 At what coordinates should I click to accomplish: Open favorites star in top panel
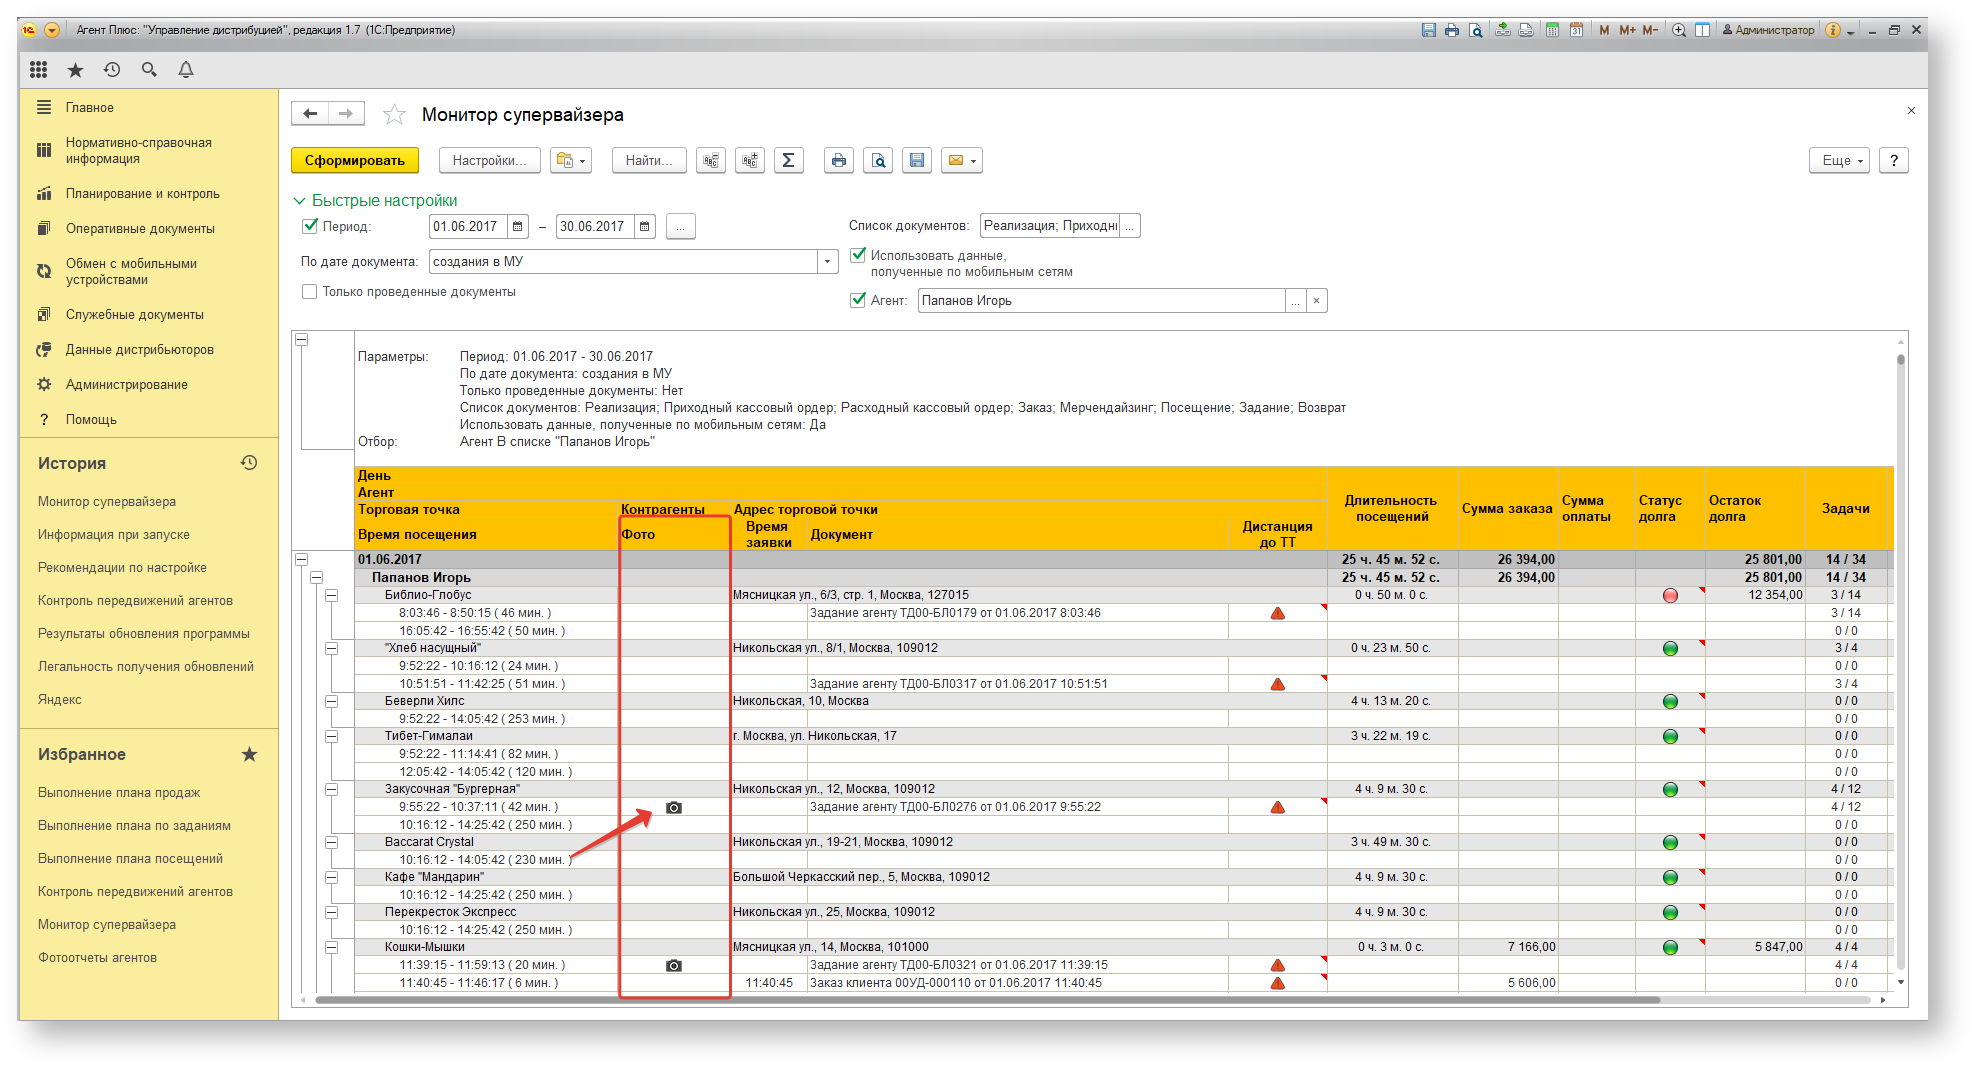coord(75,69)
